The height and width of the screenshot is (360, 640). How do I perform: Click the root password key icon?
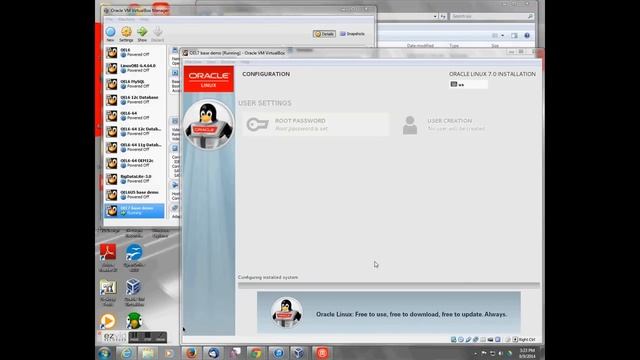(x=258, y=124)
